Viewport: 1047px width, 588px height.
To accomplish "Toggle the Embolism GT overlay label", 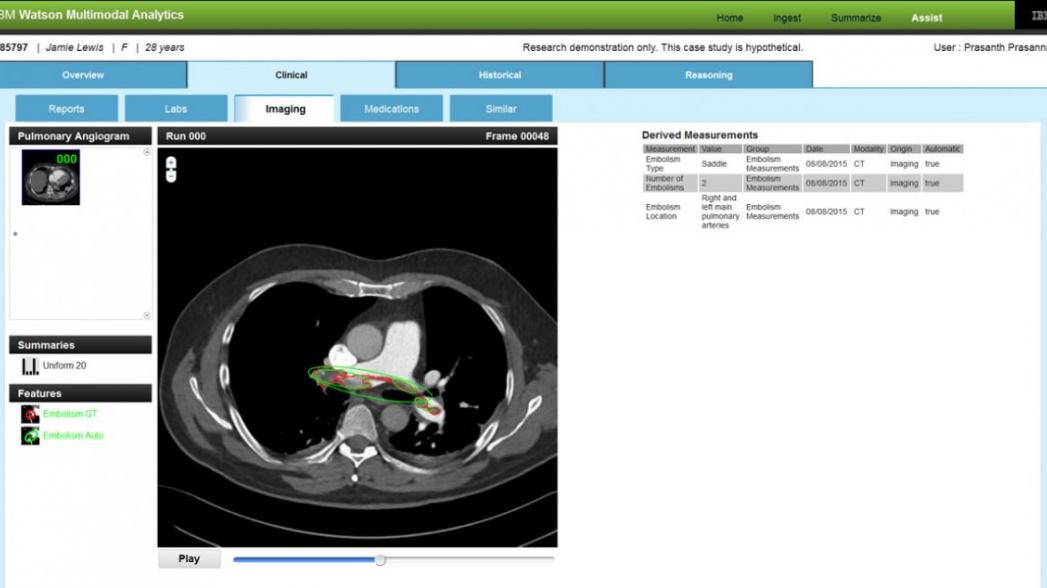I will 70,414.
